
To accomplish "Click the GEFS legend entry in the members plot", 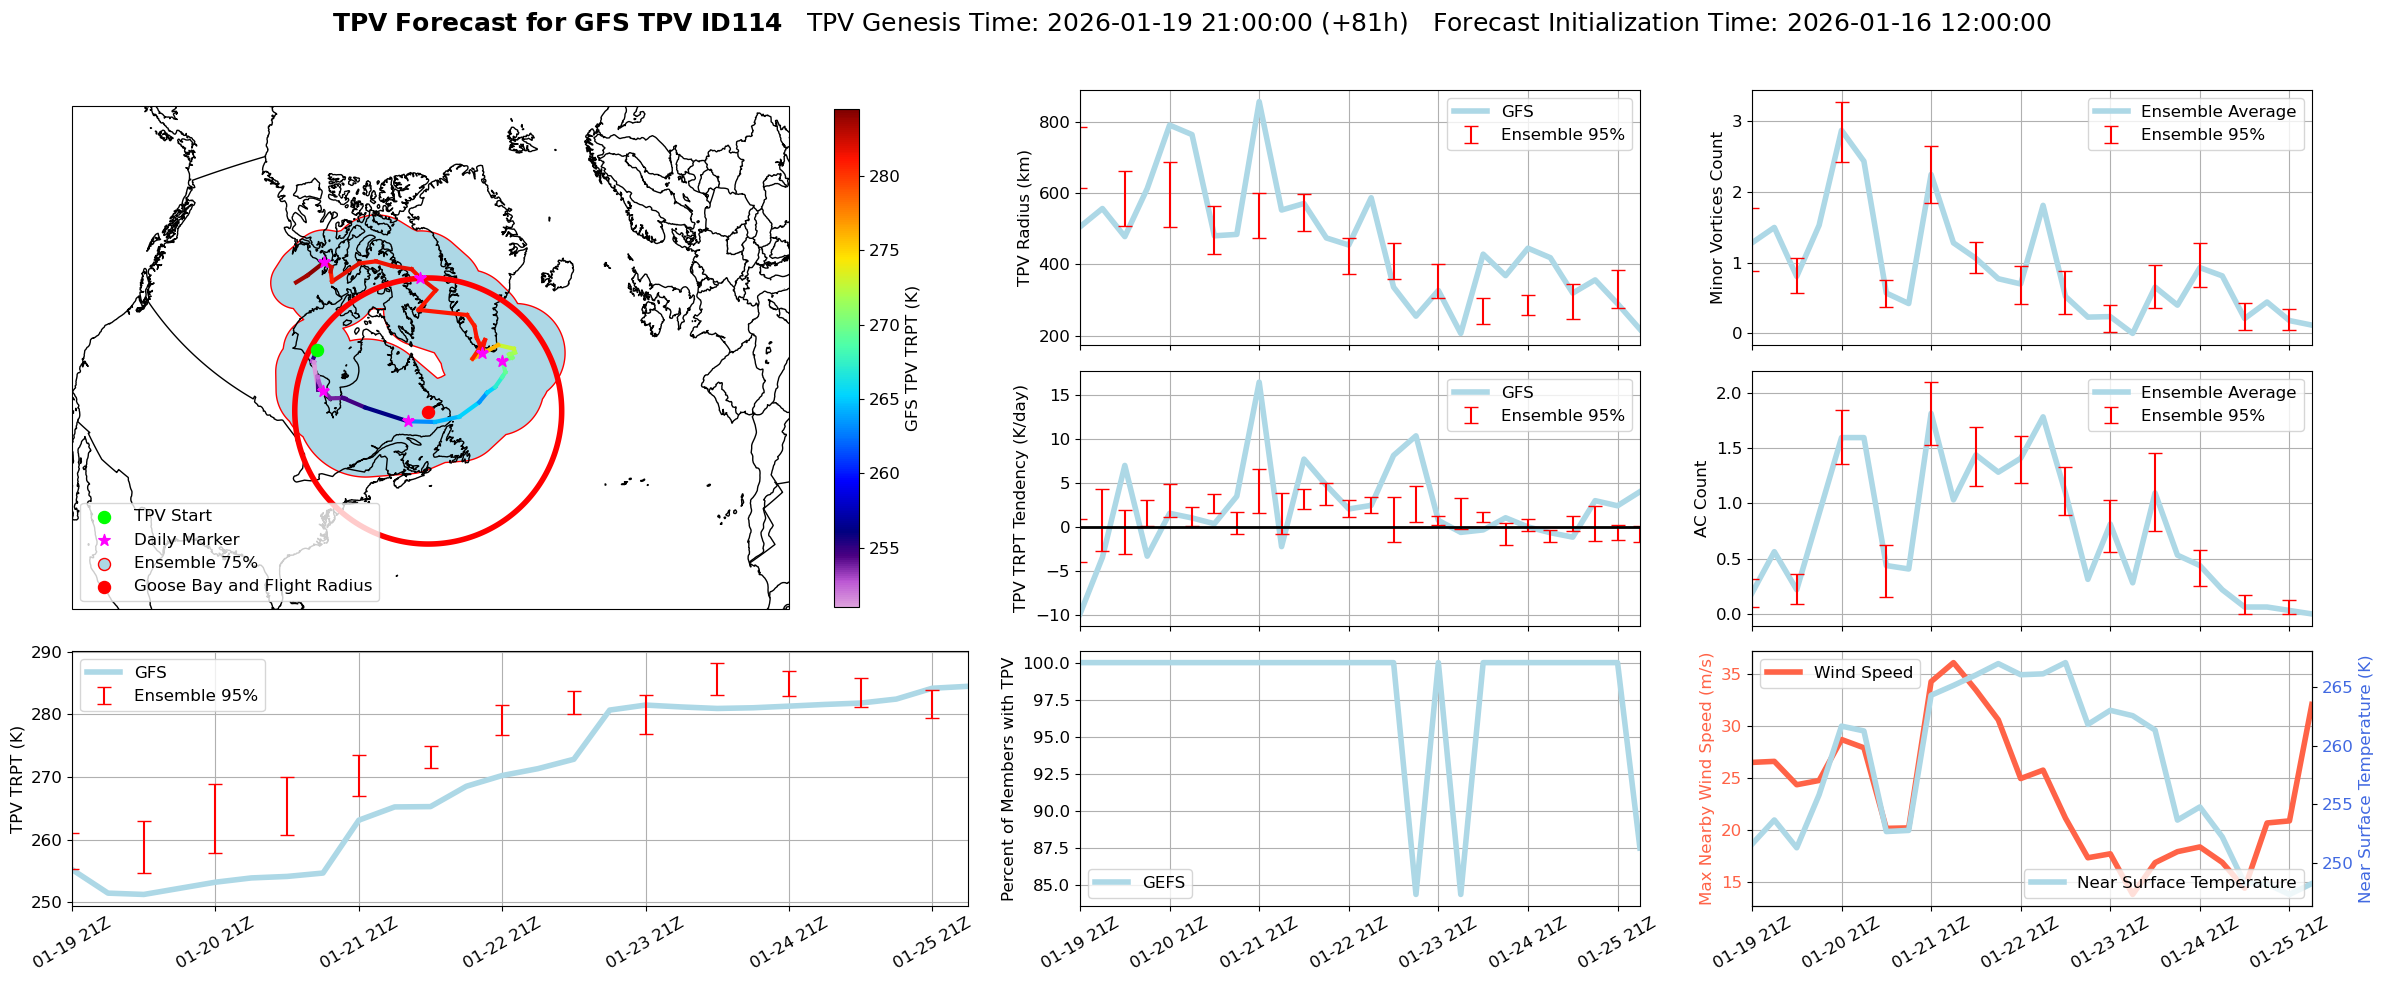I will (x=1110, y=883).
